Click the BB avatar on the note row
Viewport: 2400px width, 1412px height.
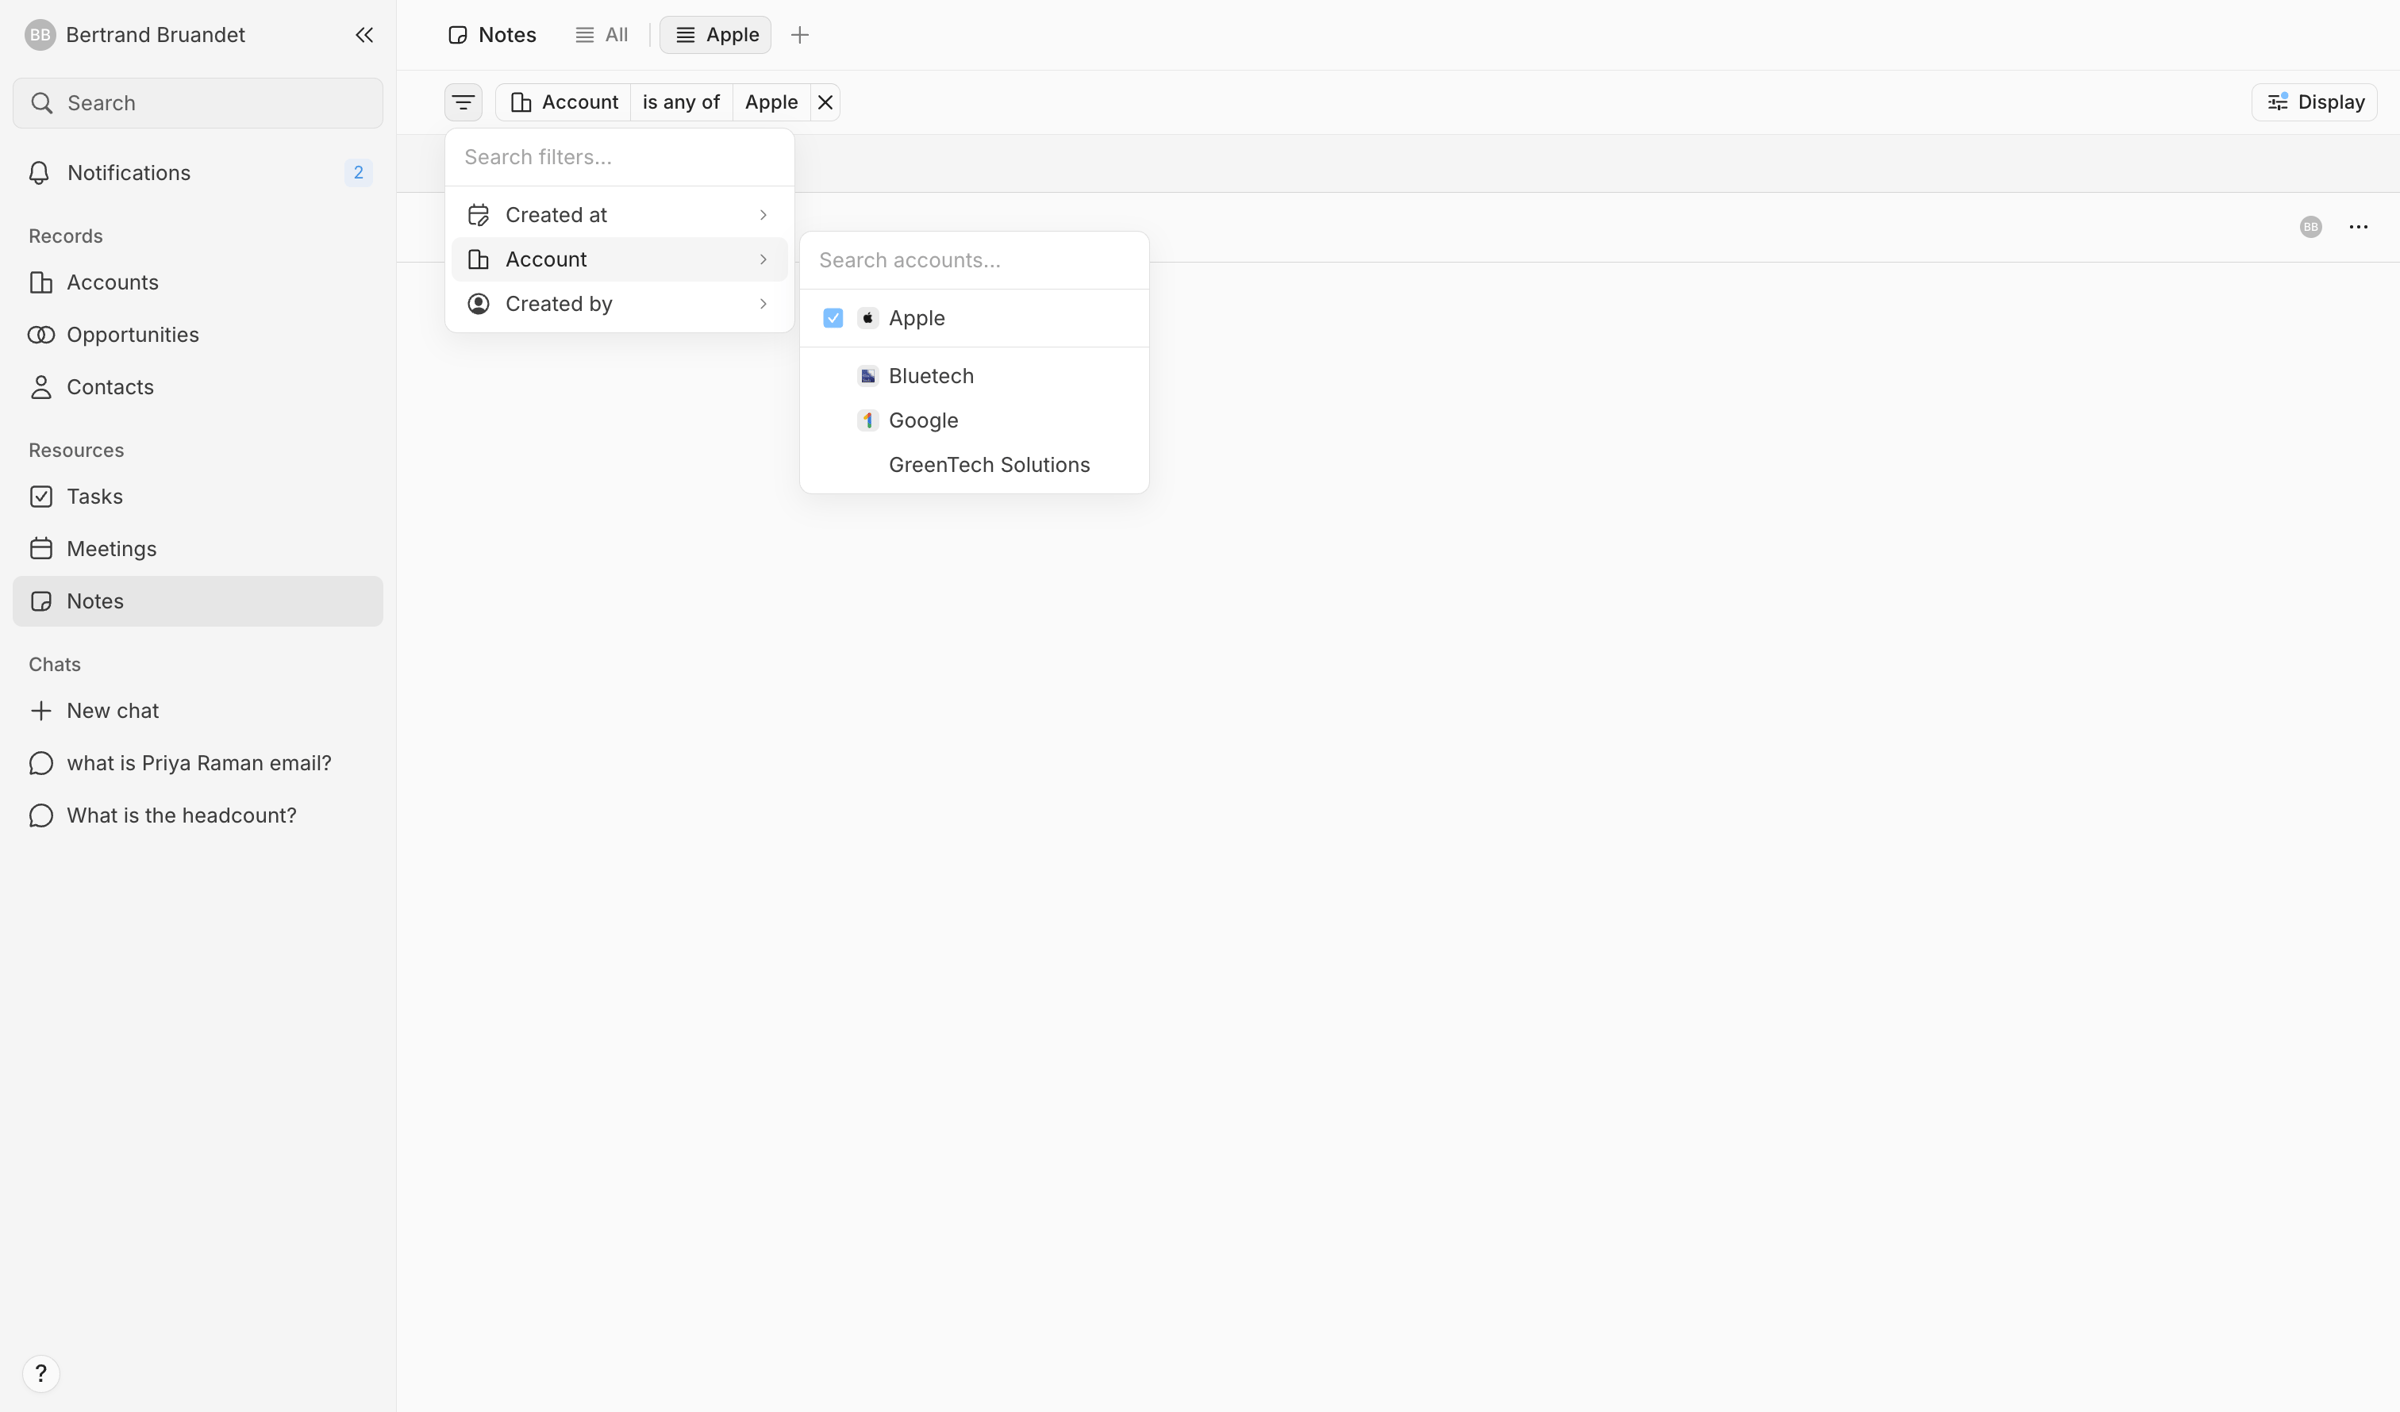pyautogui.click(x=2311, y=227)
